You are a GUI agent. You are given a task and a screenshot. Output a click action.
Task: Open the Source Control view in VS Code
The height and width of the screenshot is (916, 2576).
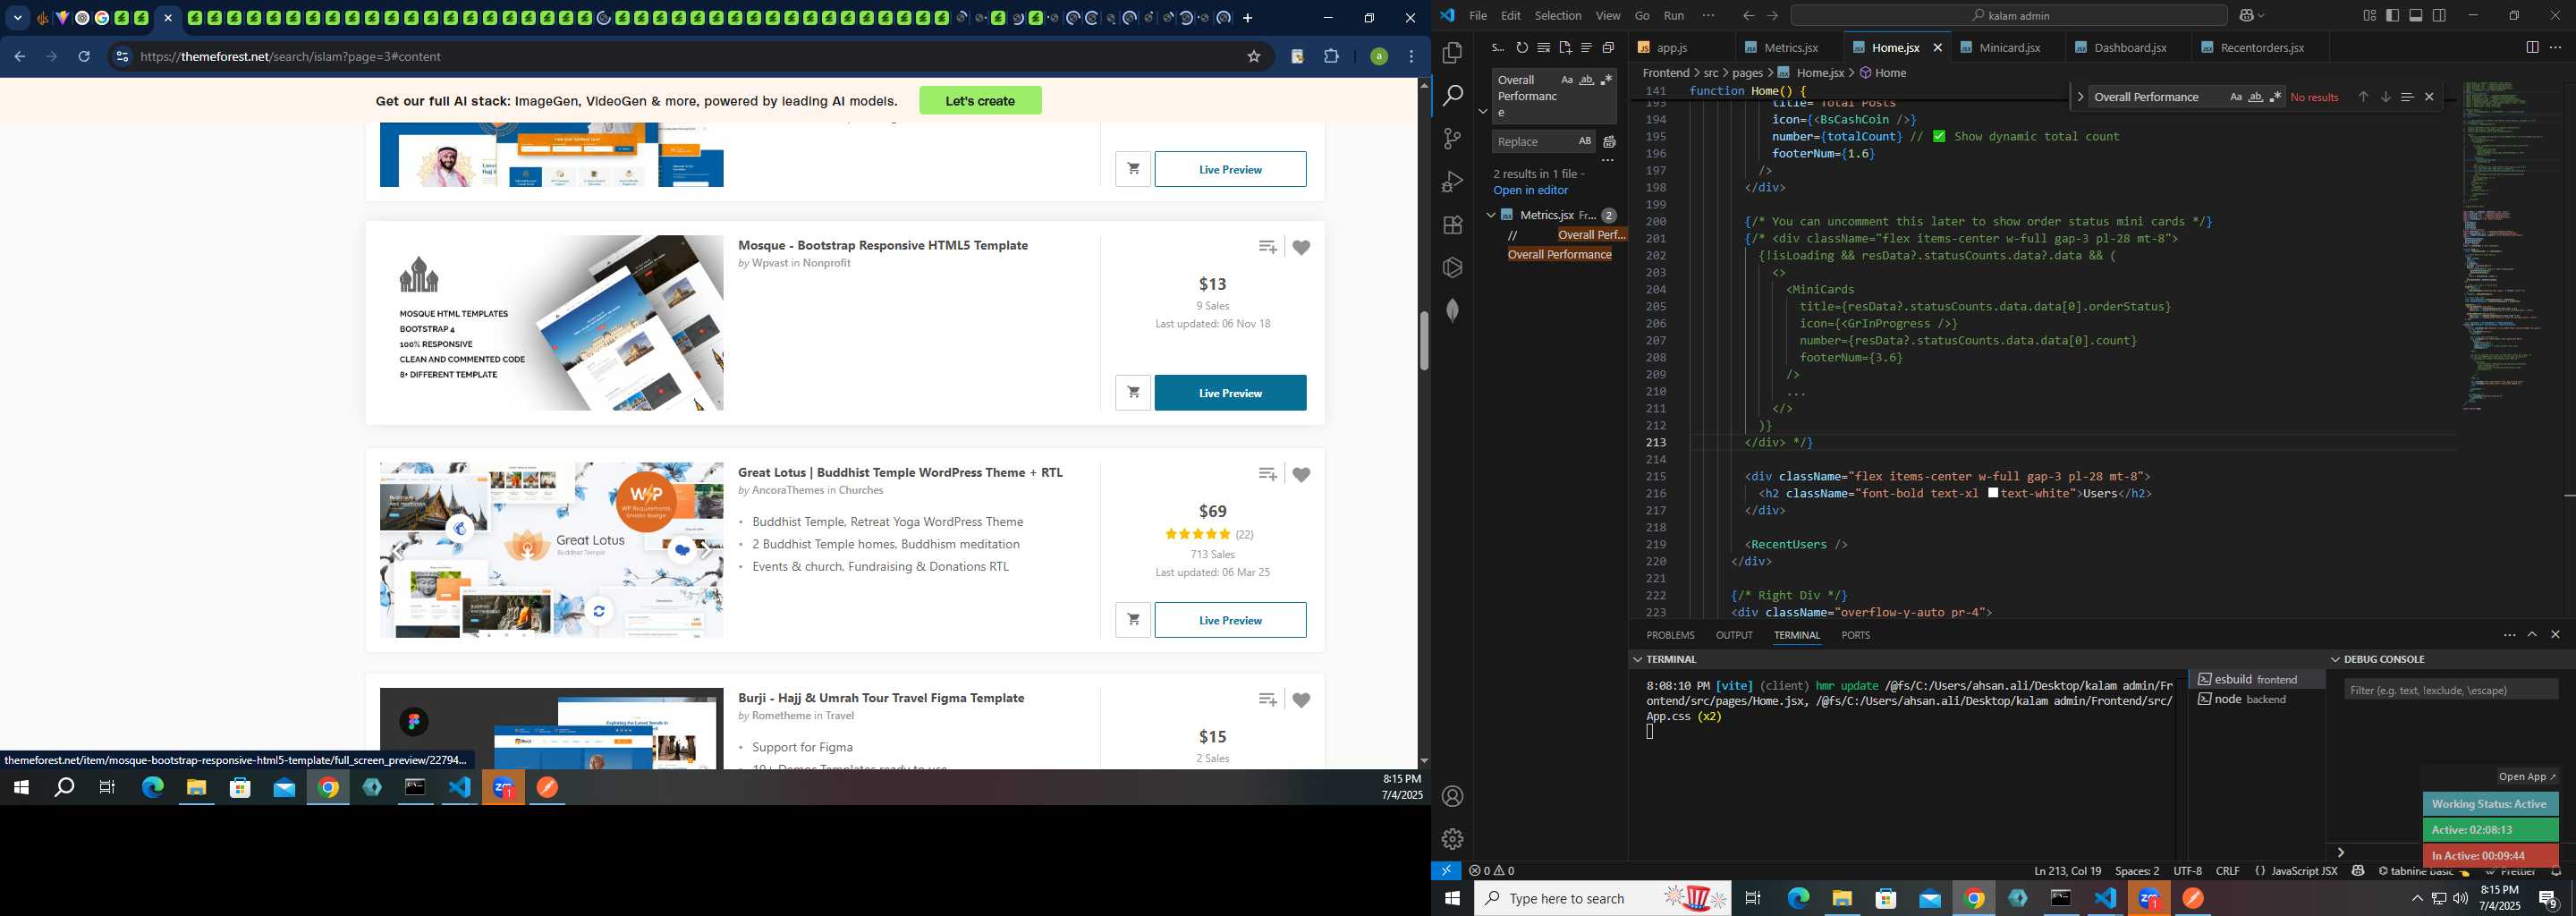[1453, 139]
